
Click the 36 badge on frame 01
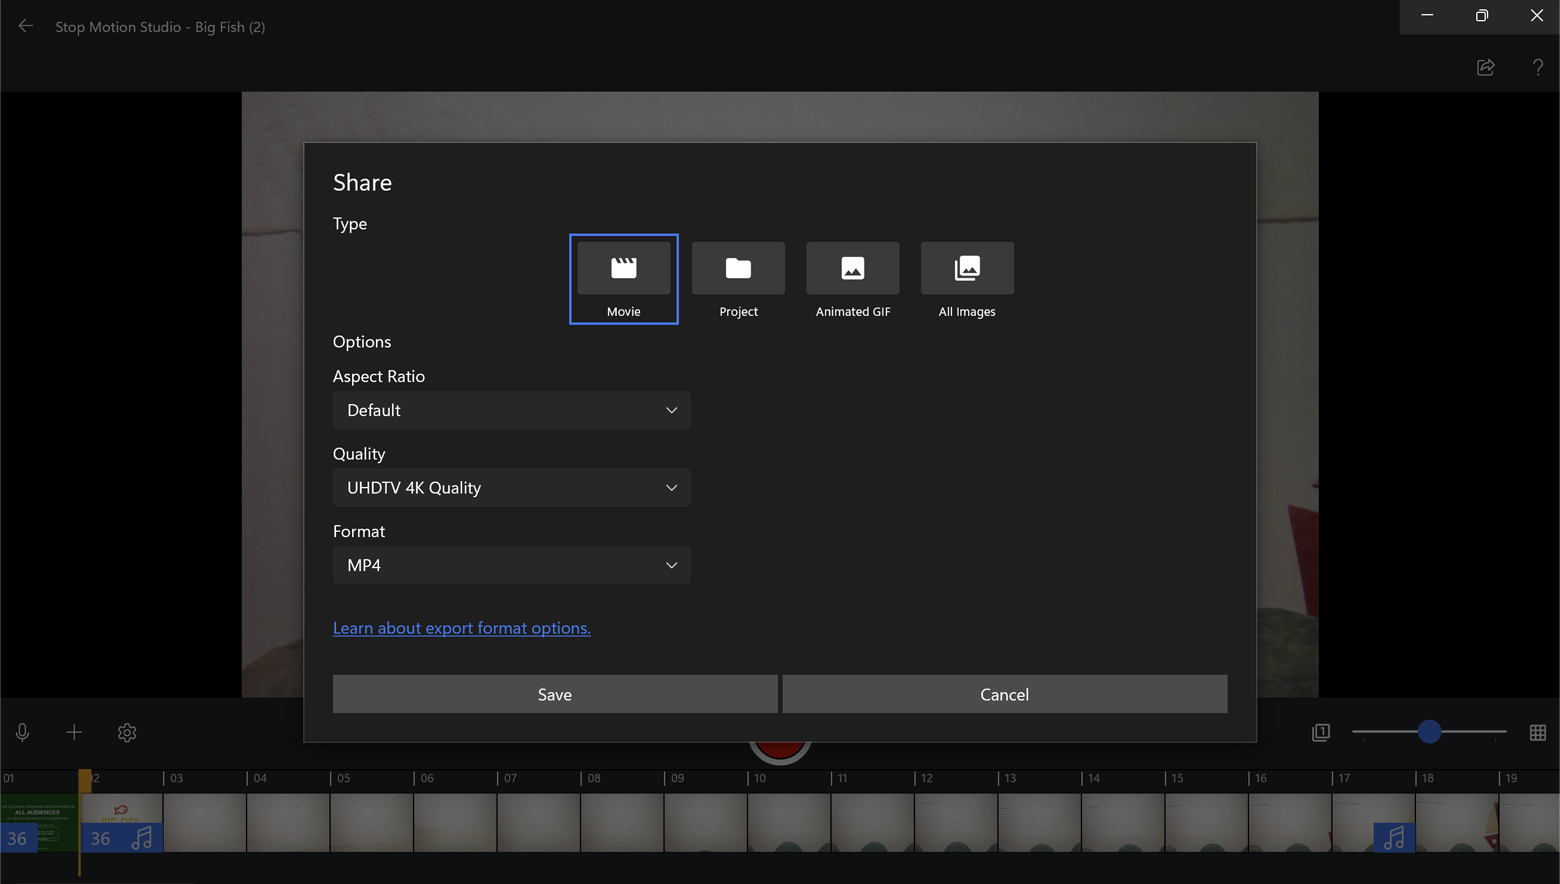(x=18, y=839)
